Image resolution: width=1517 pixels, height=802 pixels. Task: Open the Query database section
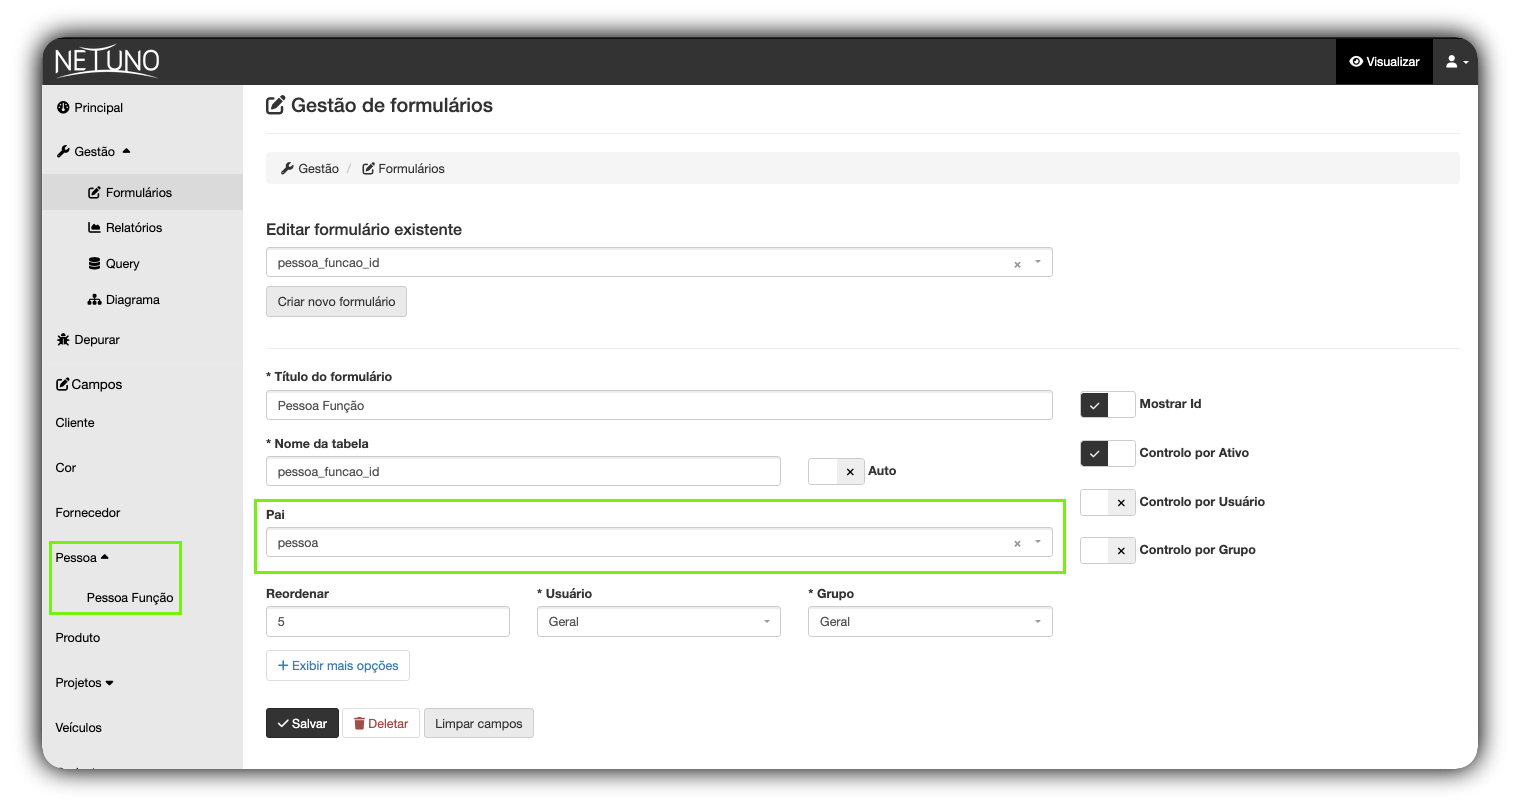[114, 264]
